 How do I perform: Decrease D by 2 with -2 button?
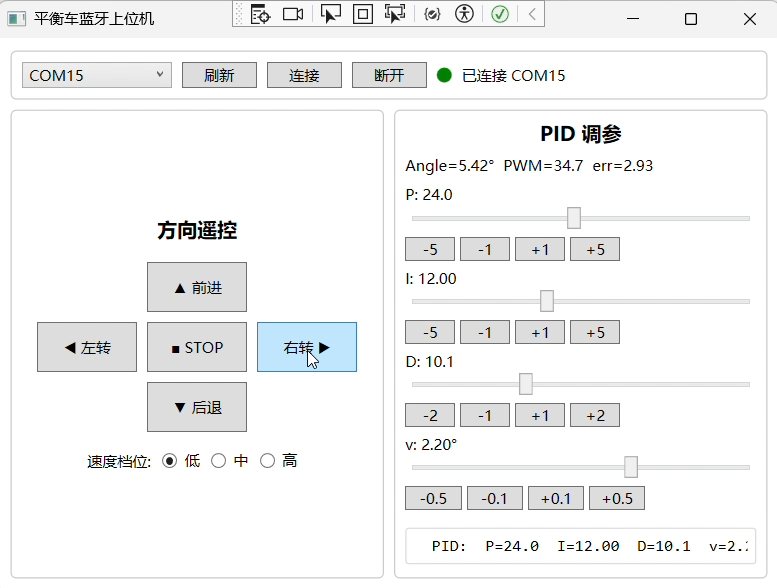coord(430,416)
